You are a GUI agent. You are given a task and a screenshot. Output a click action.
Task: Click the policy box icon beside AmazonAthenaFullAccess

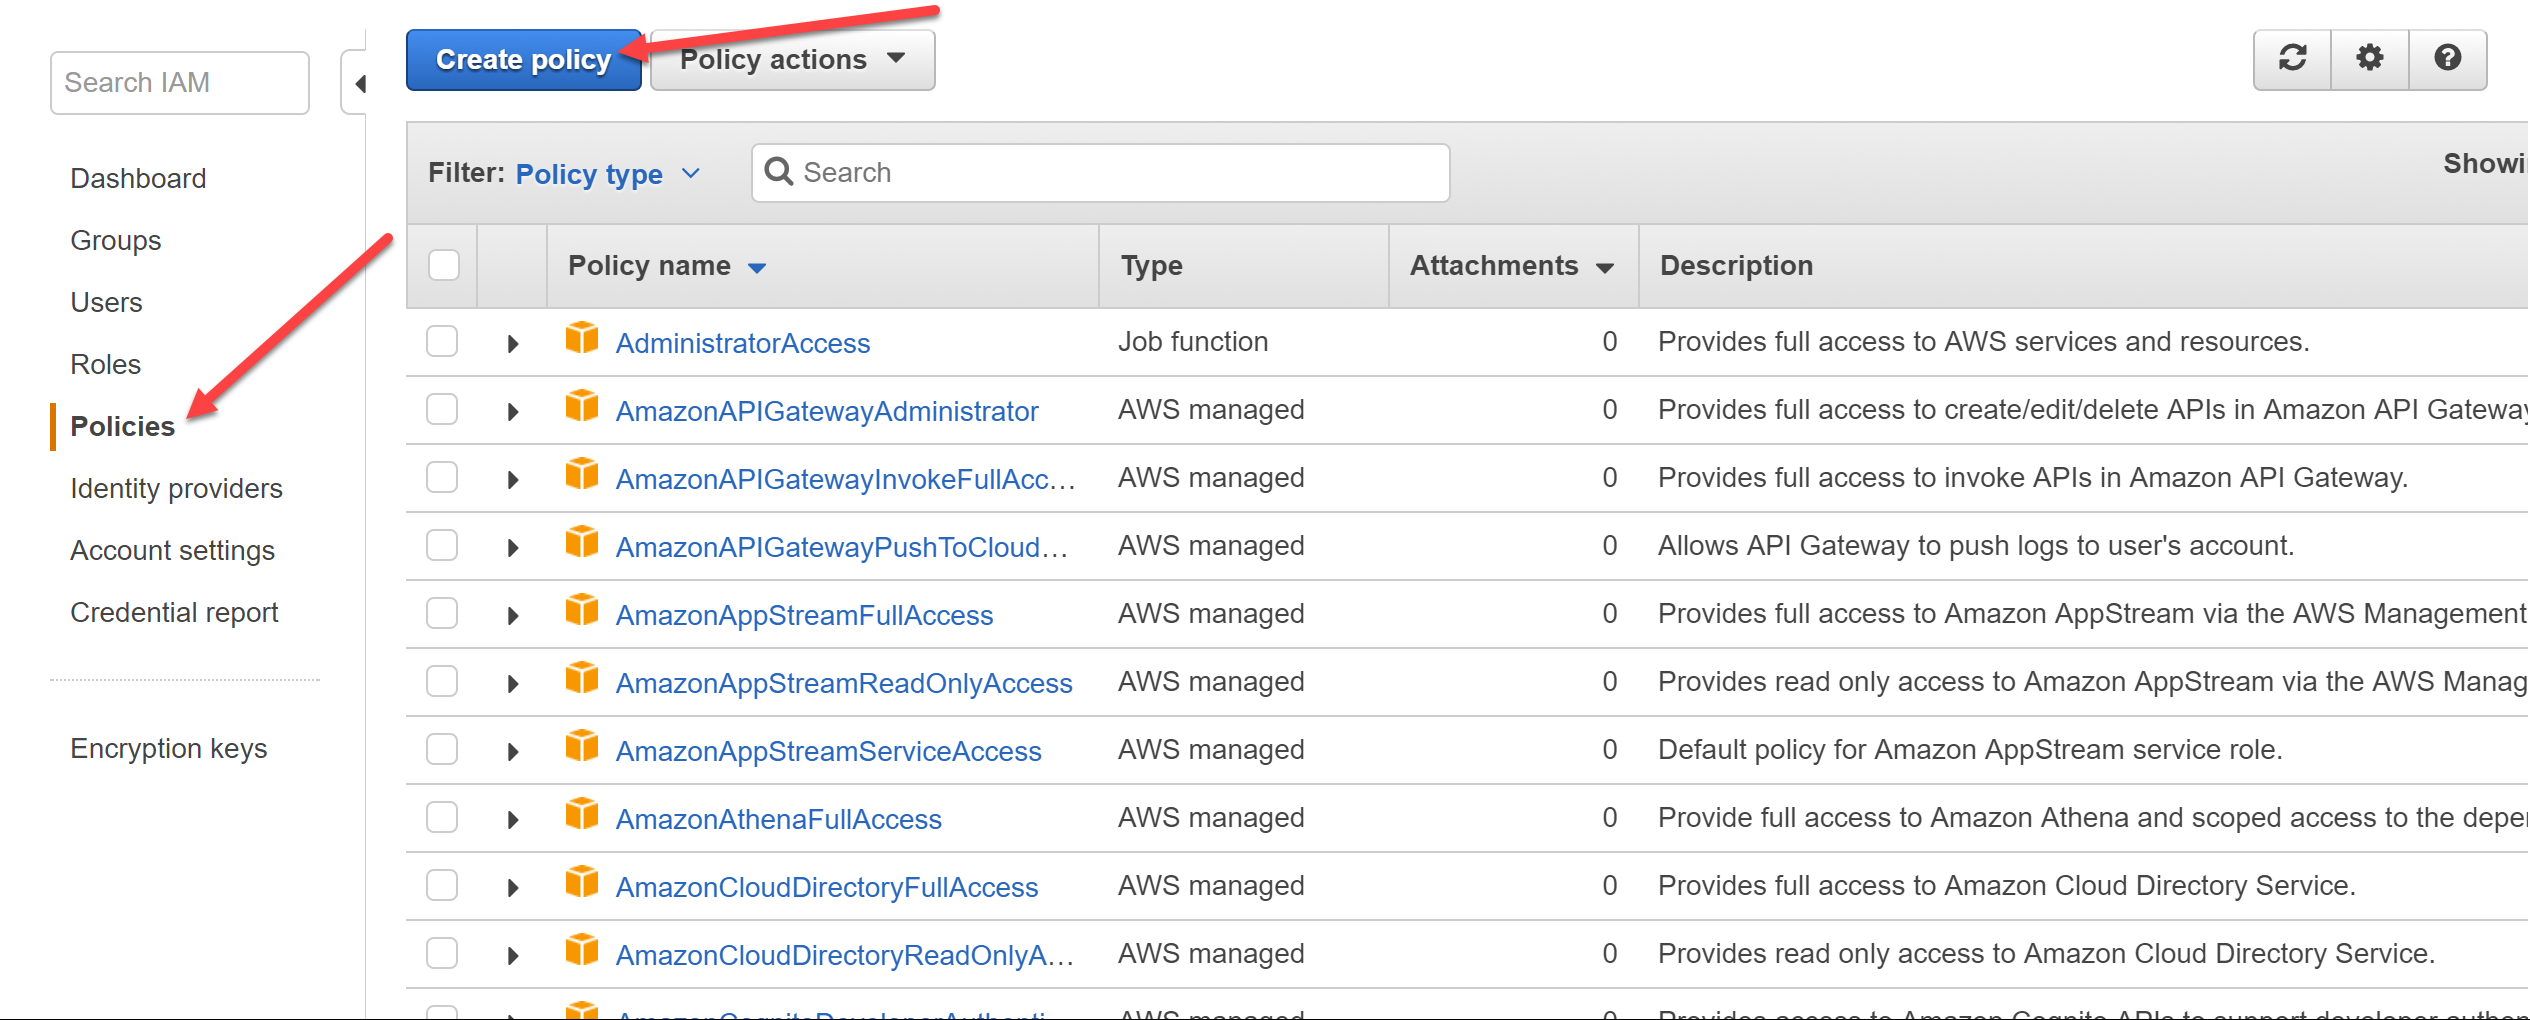582,815
